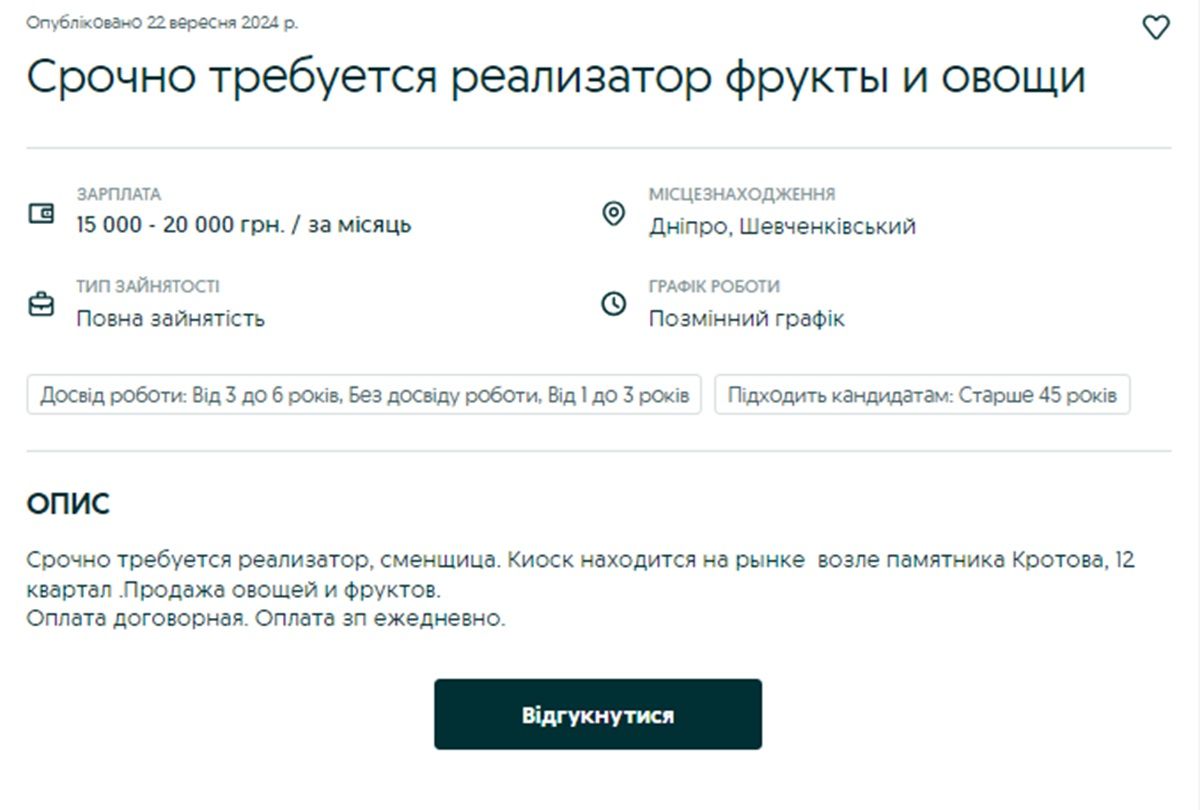Click the ГРАФІК РОБОТИ label

tap(714, 286)
